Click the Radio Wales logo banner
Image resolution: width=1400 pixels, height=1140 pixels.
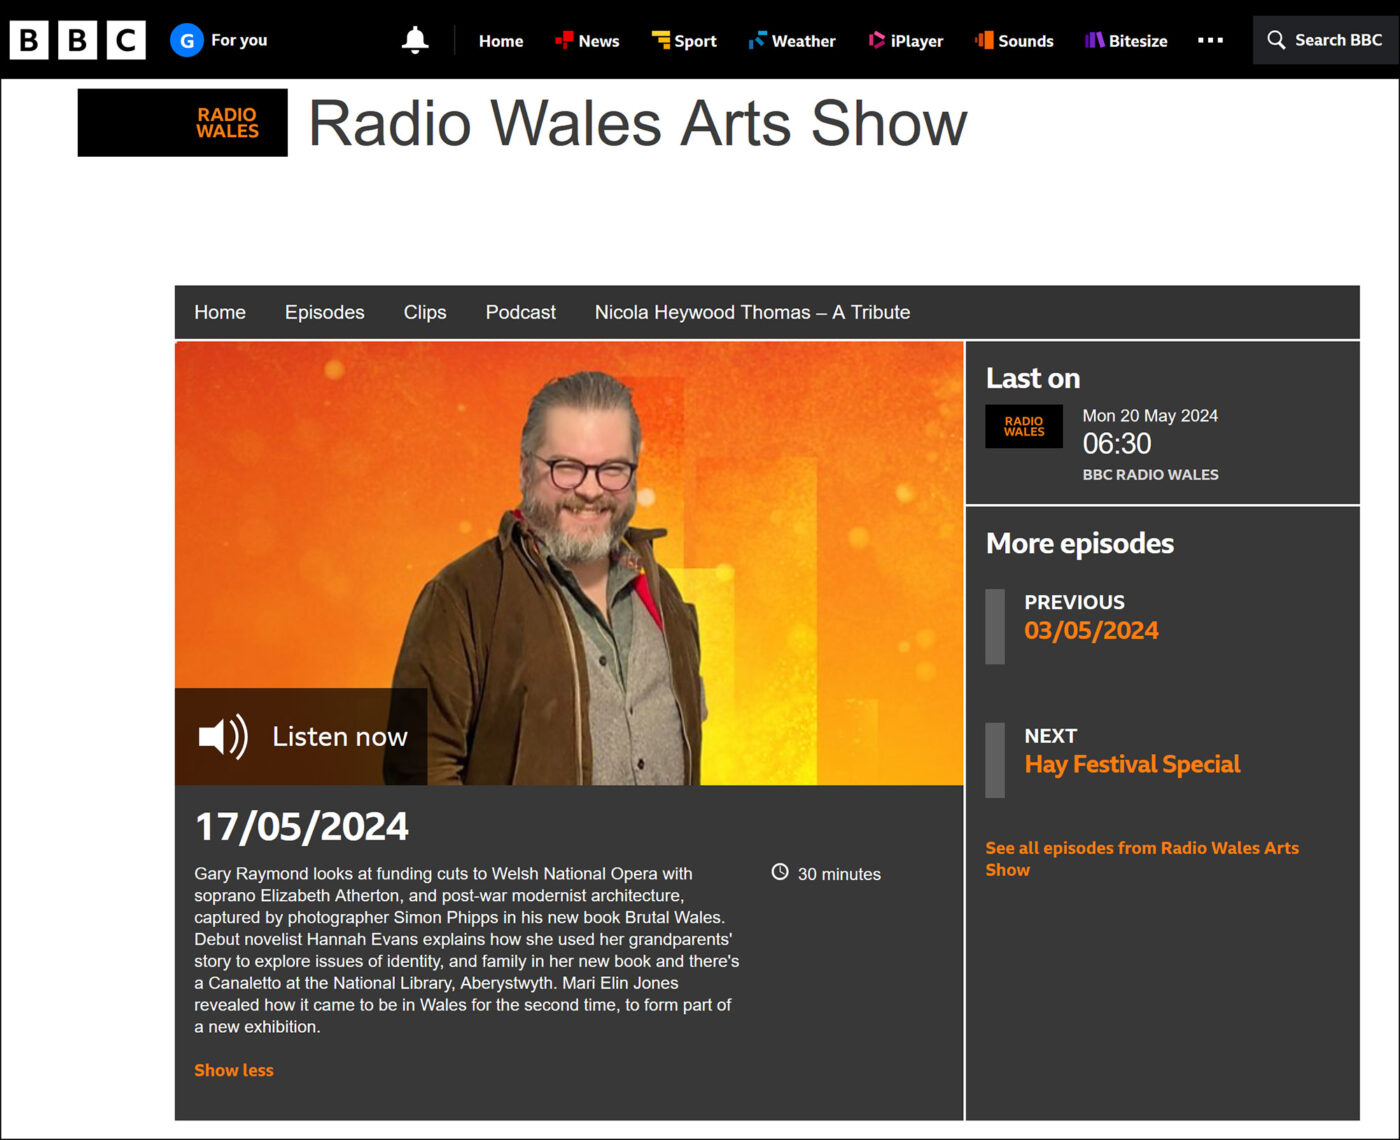click(x=183, y=123)
